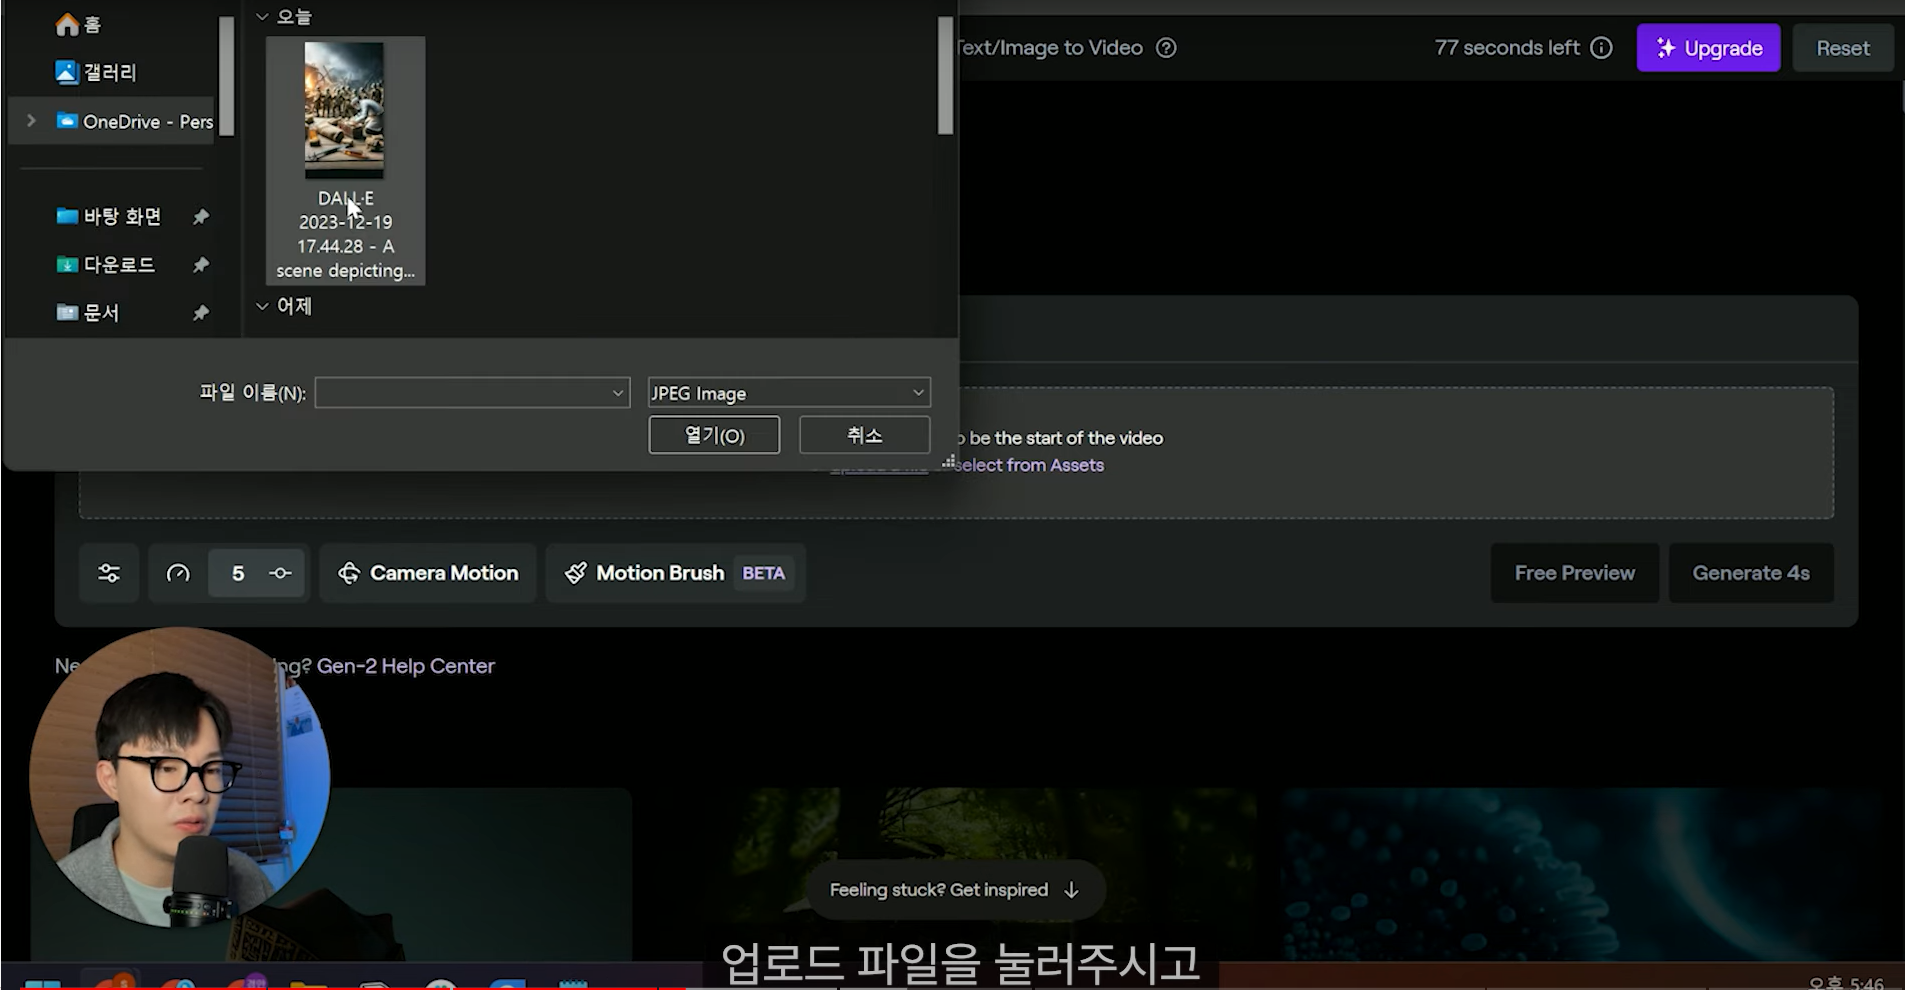Click Feeling stuck? Get inspired pill
Image resolution: width=1905 pixels, height=990 pixels.
955,890
